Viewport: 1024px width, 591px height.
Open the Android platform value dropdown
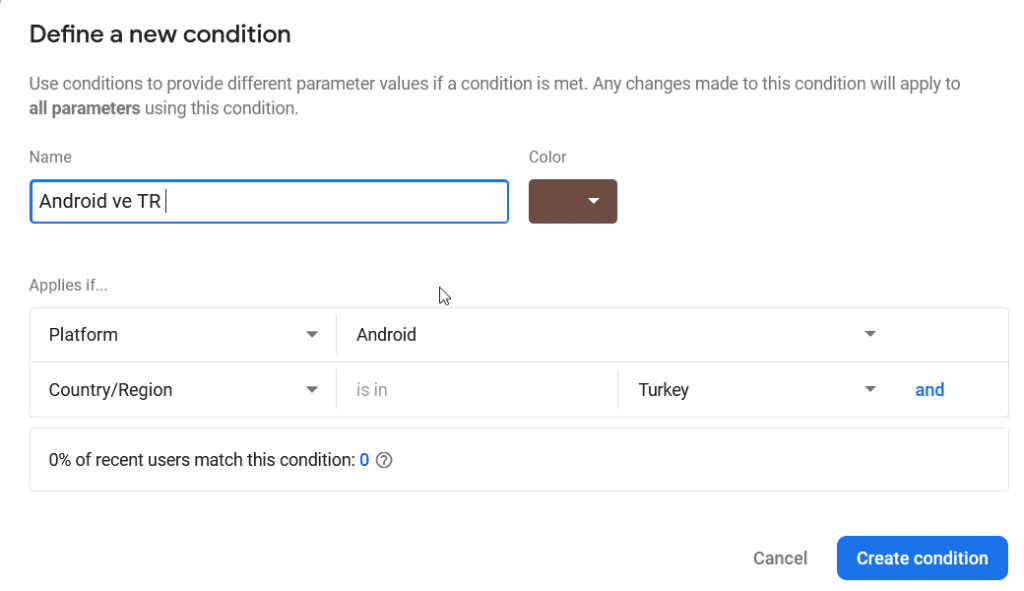pyautogui.click(x=616, y=335)
